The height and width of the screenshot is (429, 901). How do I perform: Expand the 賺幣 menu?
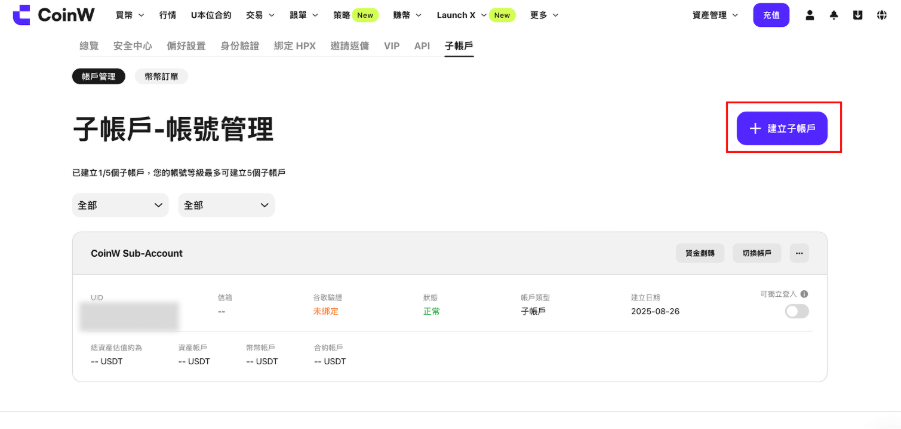coord(407,16)
